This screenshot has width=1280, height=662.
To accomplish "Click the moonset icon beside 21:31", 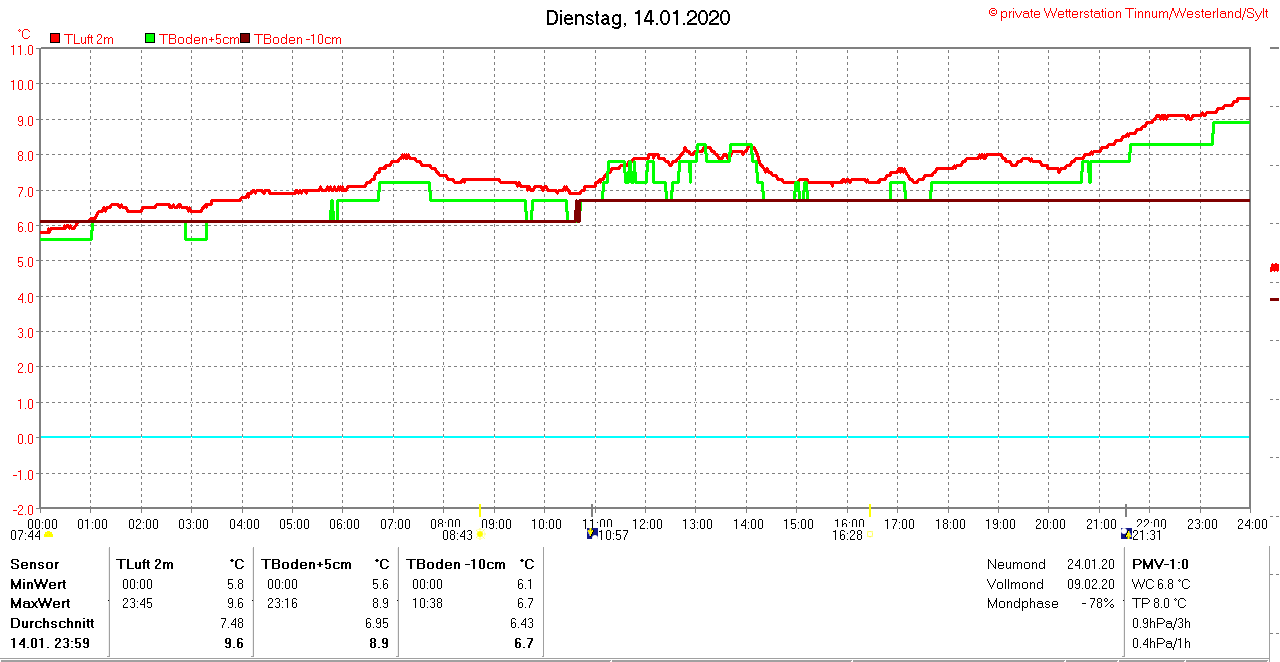I will (1127, 534).
